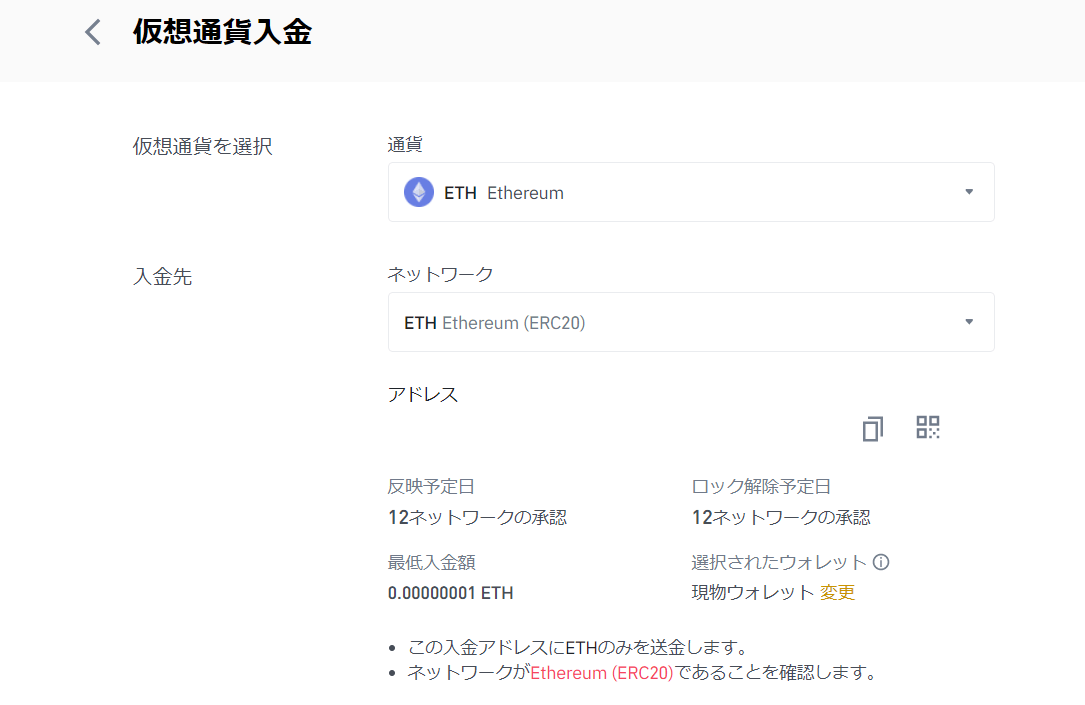The image size is (1085, 705).
Task: Click the 仮想通貨を選択 section label
Action: click(x=203, y=146)
